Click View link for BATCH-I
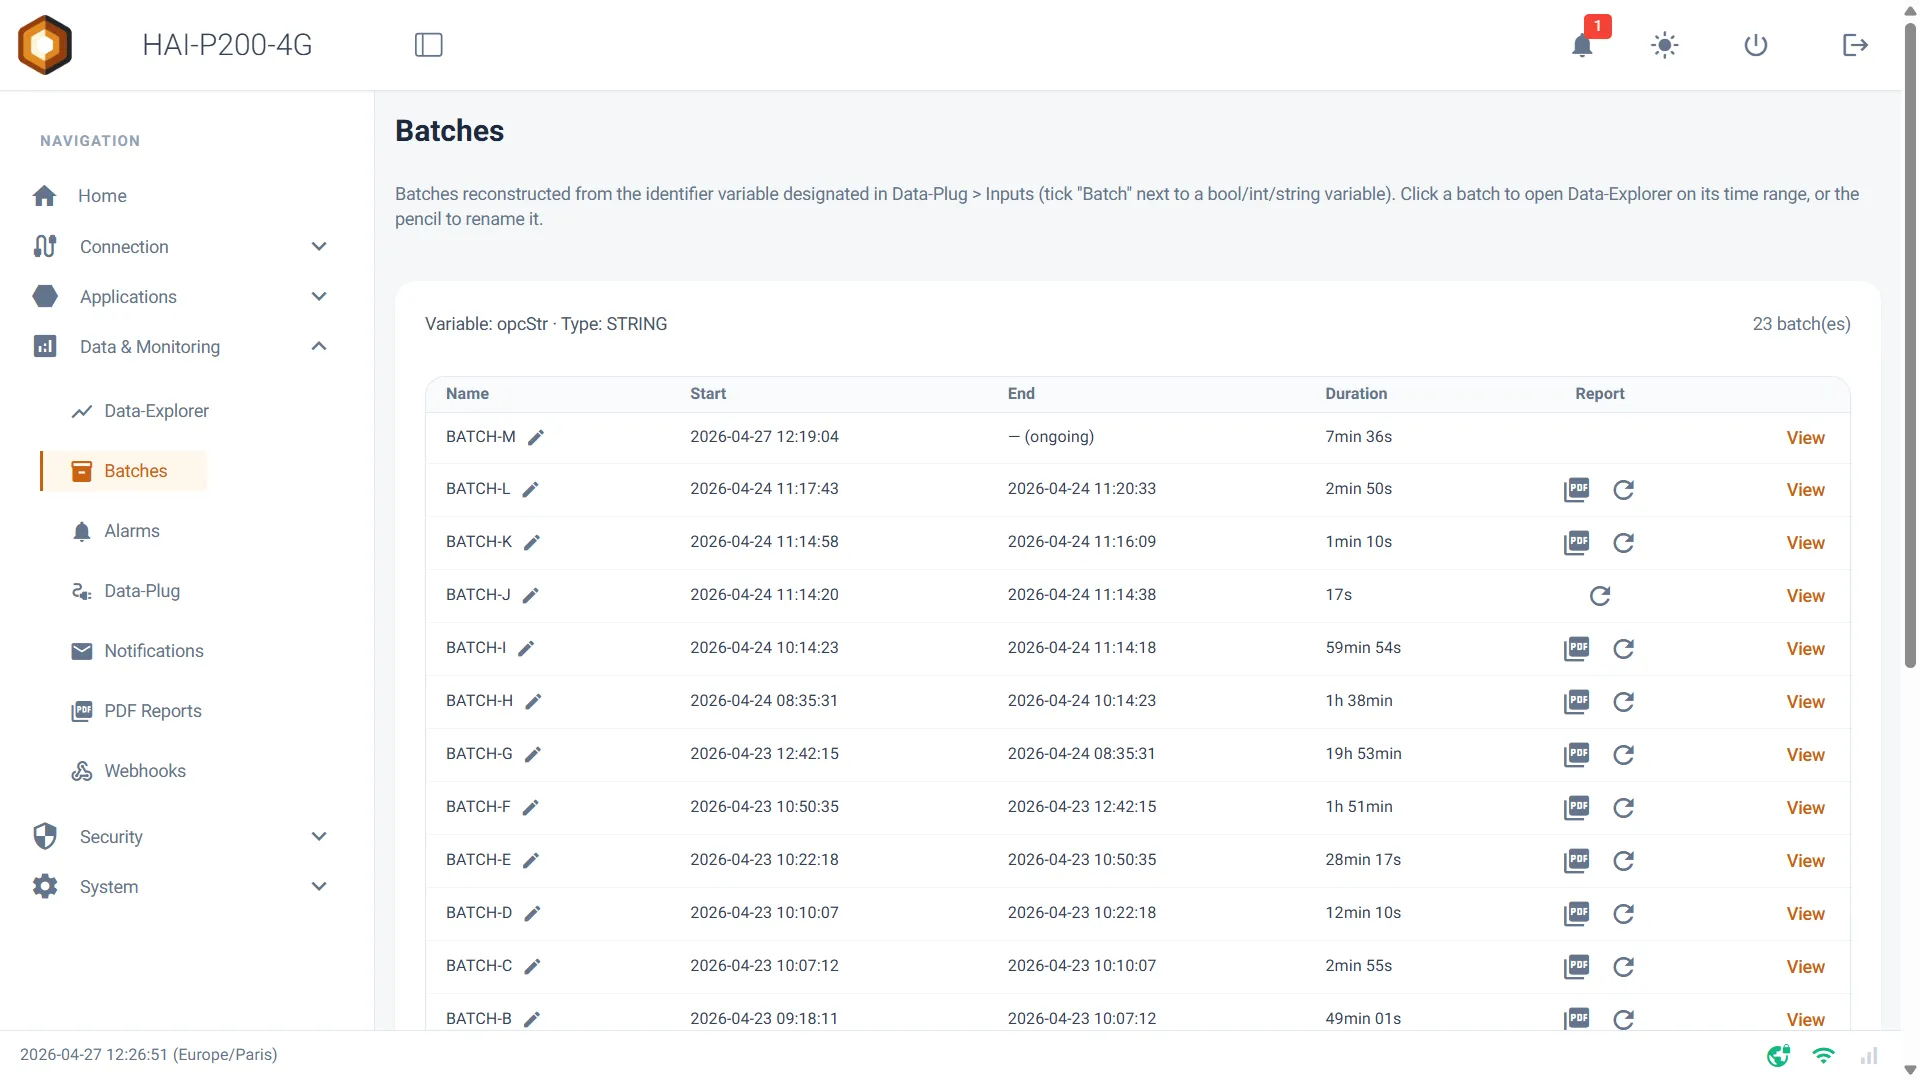Image resolution: width=1920 pixels, height=1080 pixels. (x=1805, y=649)
